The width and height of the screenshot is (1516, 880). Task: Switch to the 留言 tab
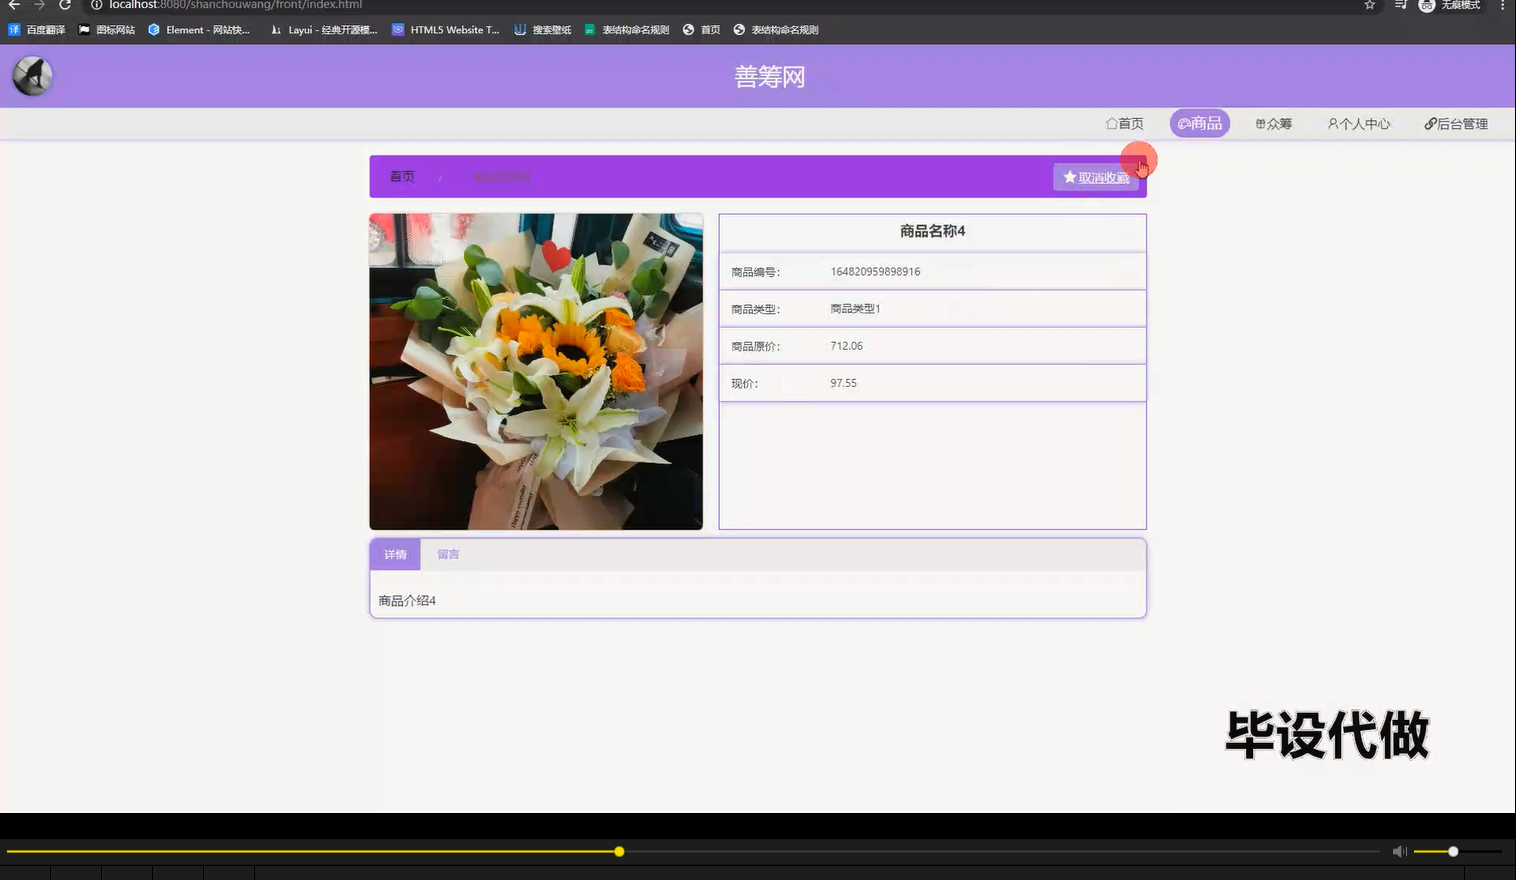pos(447,554)
